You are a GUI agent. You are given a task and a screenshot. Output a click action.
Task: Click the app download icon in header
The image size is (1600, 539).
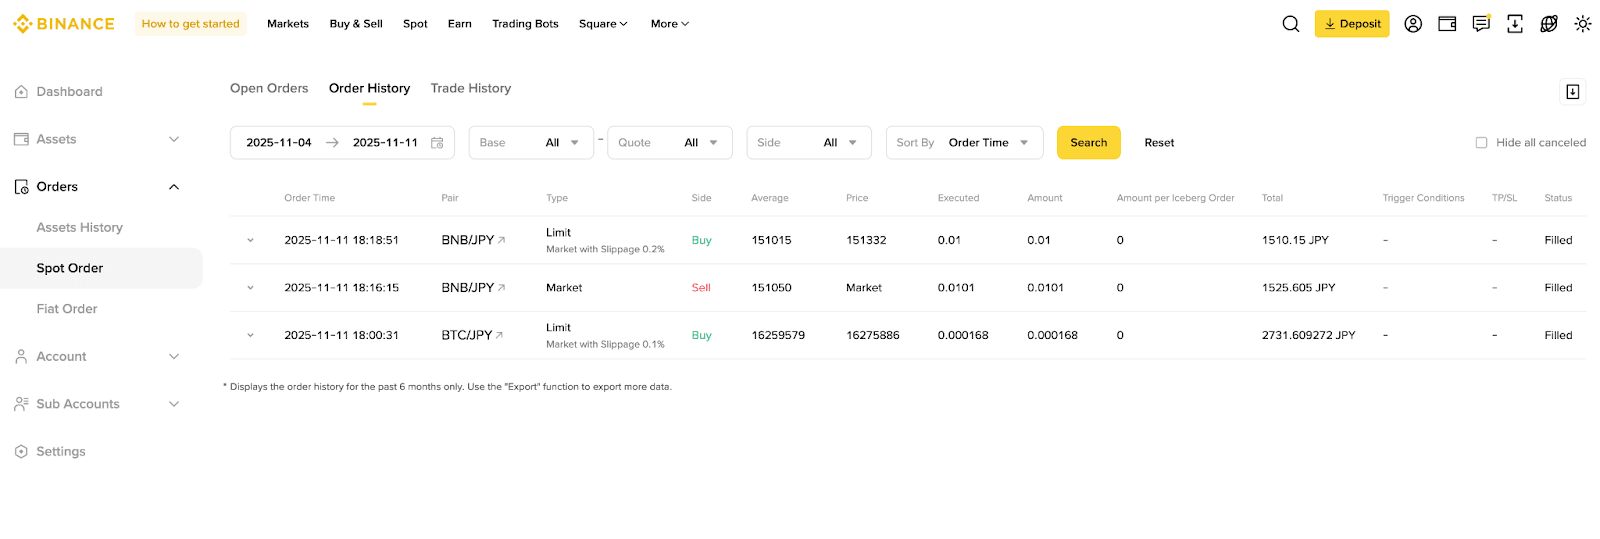(1515, 24)
